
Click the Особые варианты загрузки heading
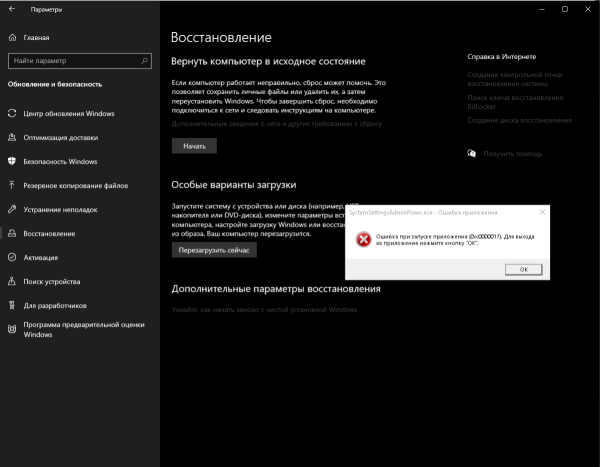point(233,185)
